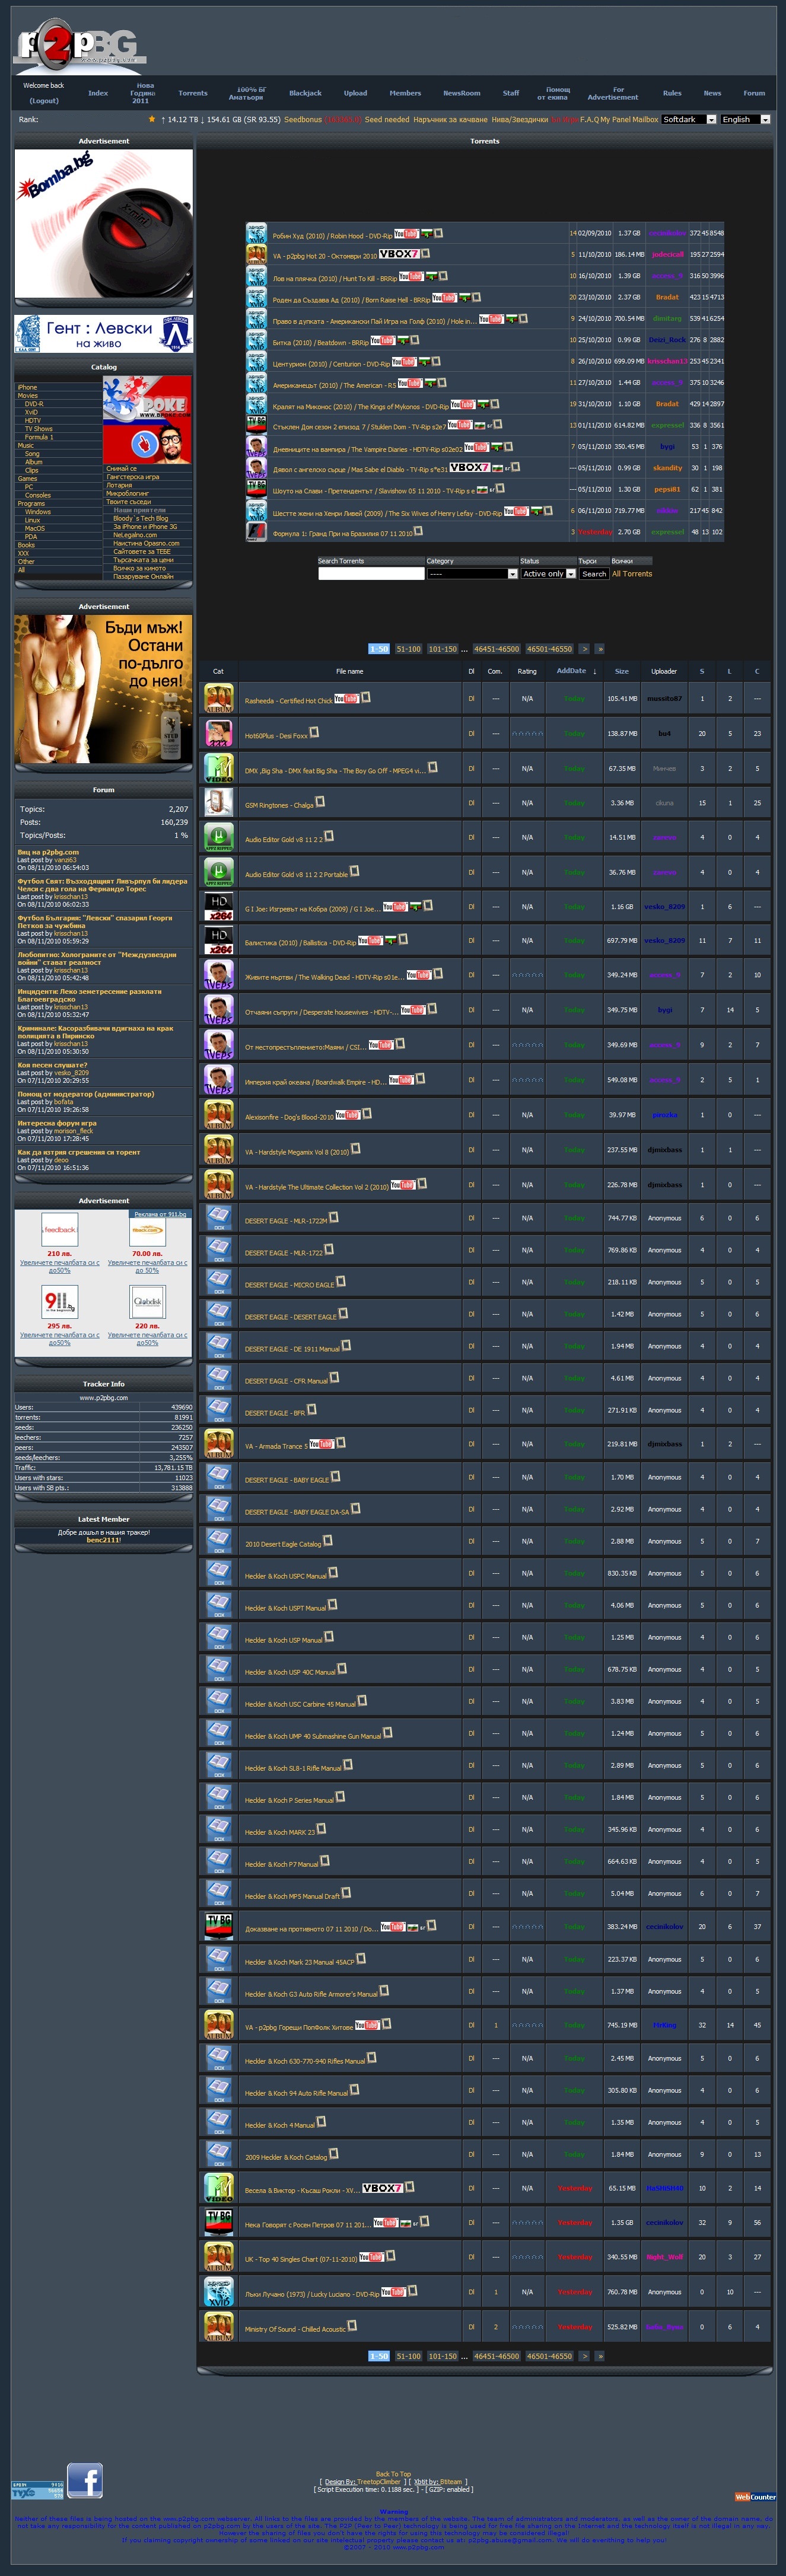Open the Blackjack menu item

[305, 93]
